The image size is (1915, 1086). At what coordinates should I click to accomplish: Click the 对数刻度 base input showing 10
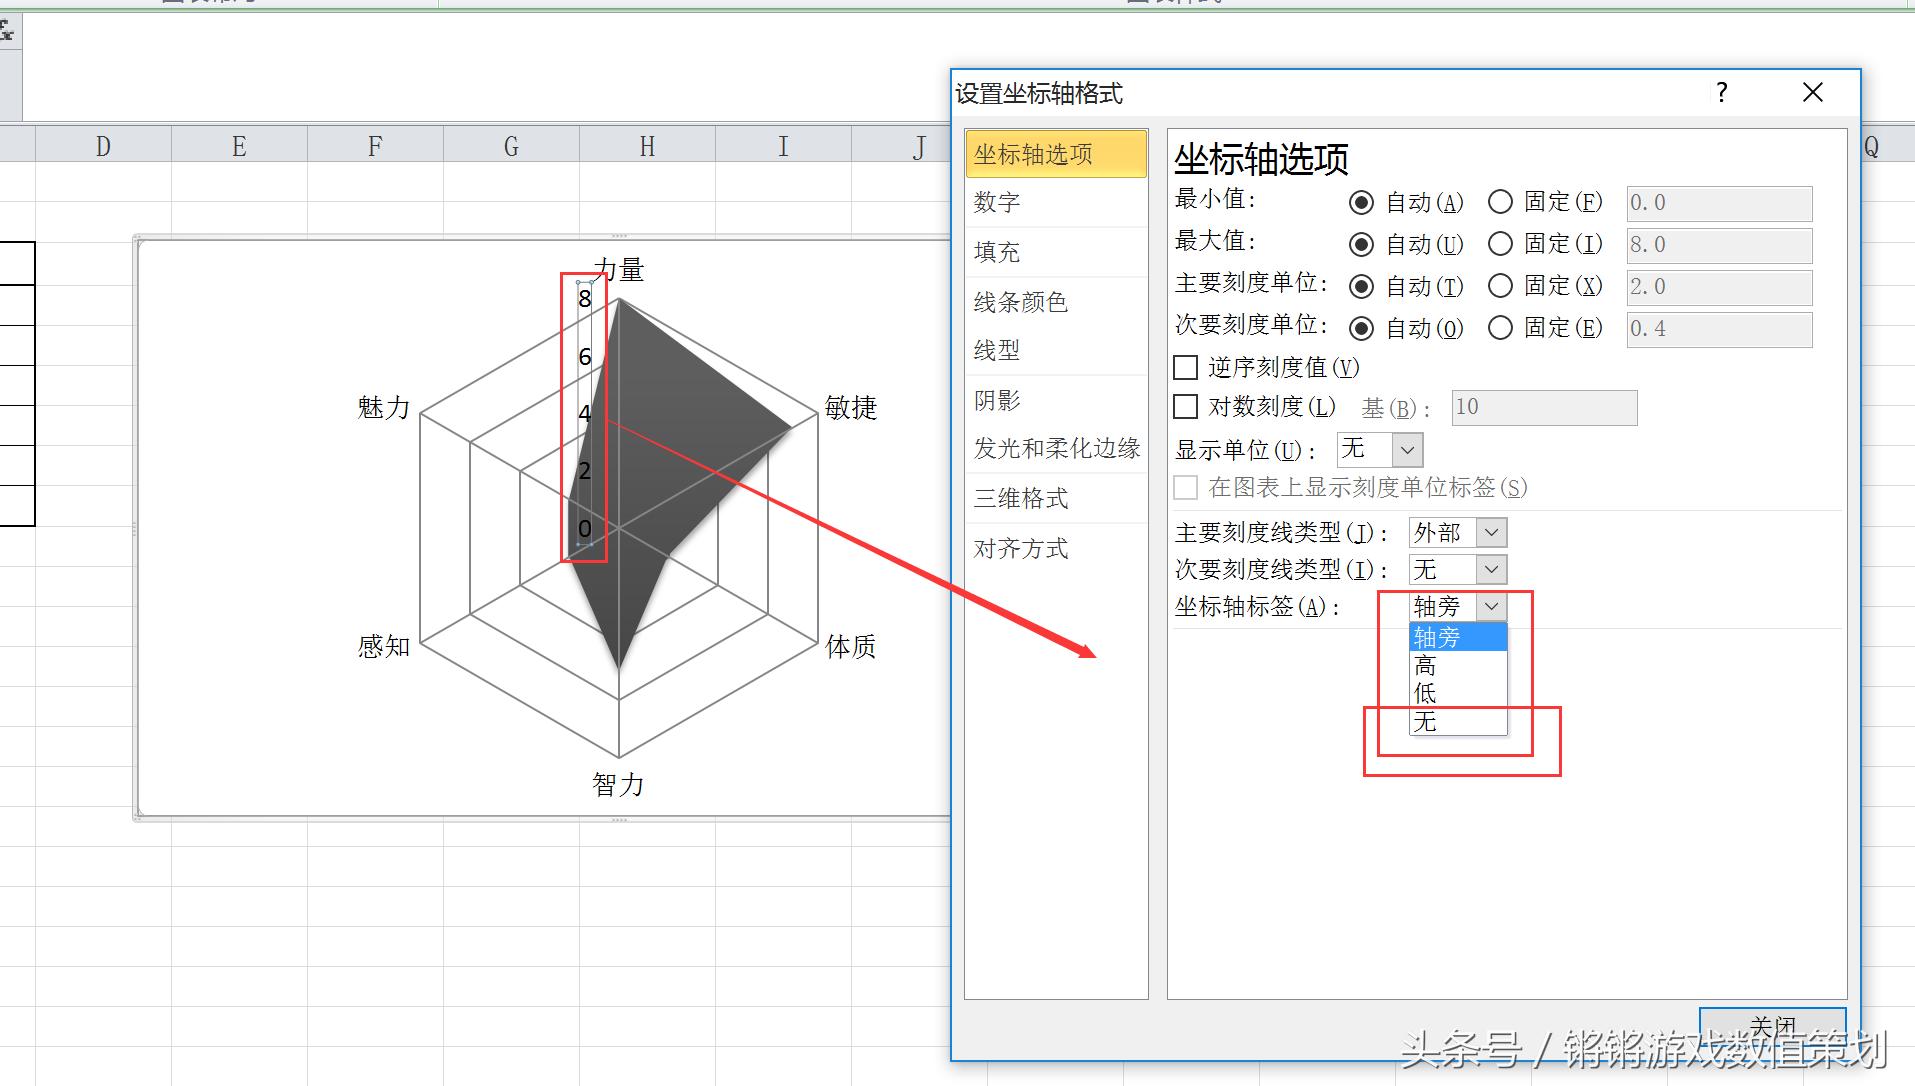[1543, 407]
